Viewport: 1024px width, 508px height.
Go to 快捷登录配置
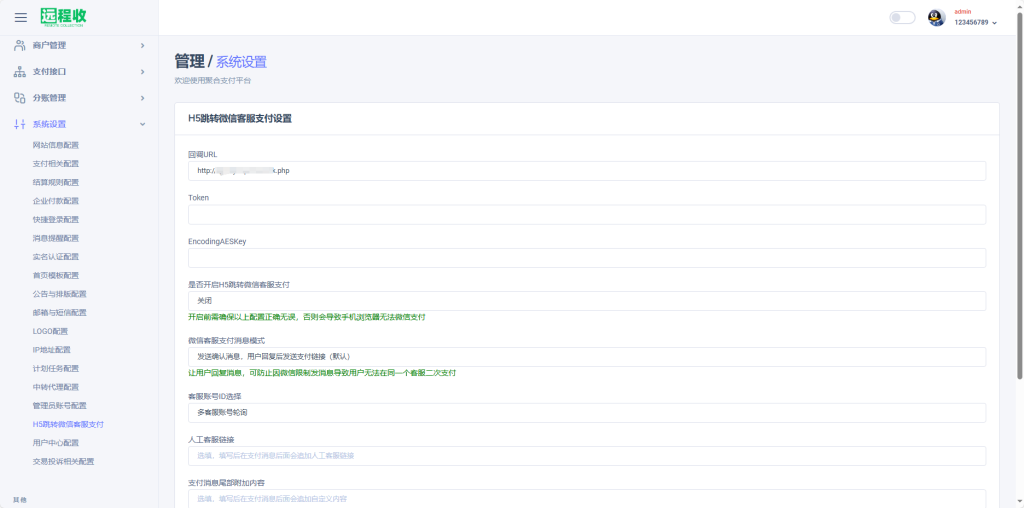[56, 219]
